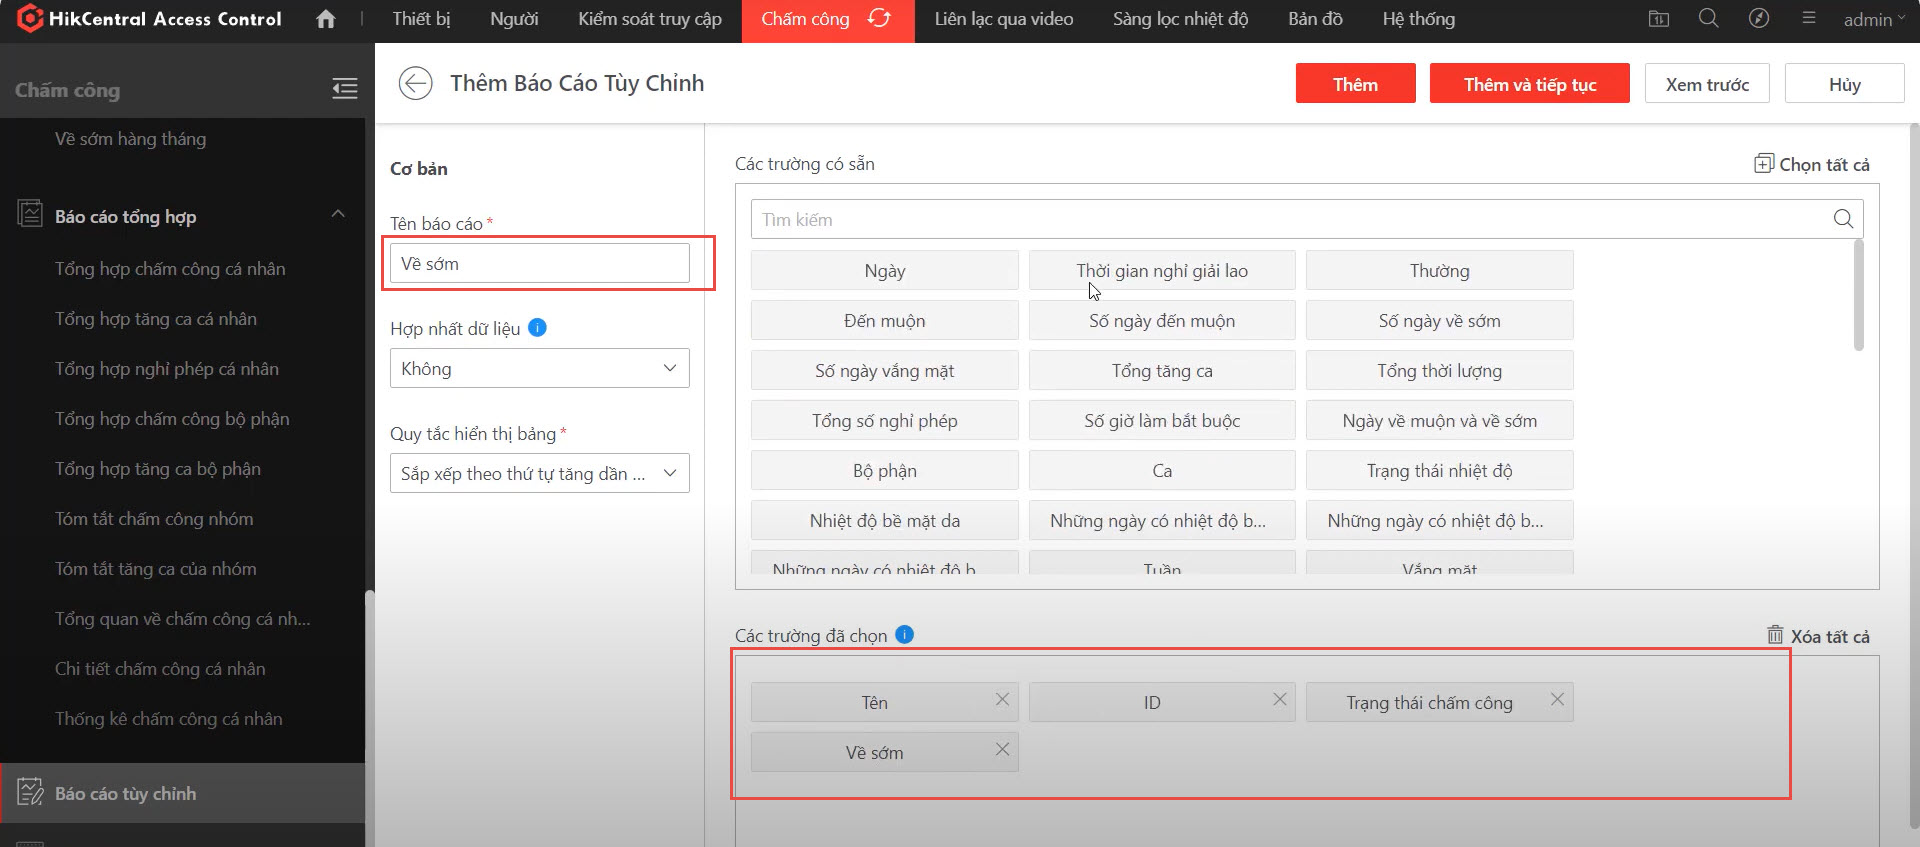Open the Thiết bị menu

pyautogui.click(x=421, y=19)
